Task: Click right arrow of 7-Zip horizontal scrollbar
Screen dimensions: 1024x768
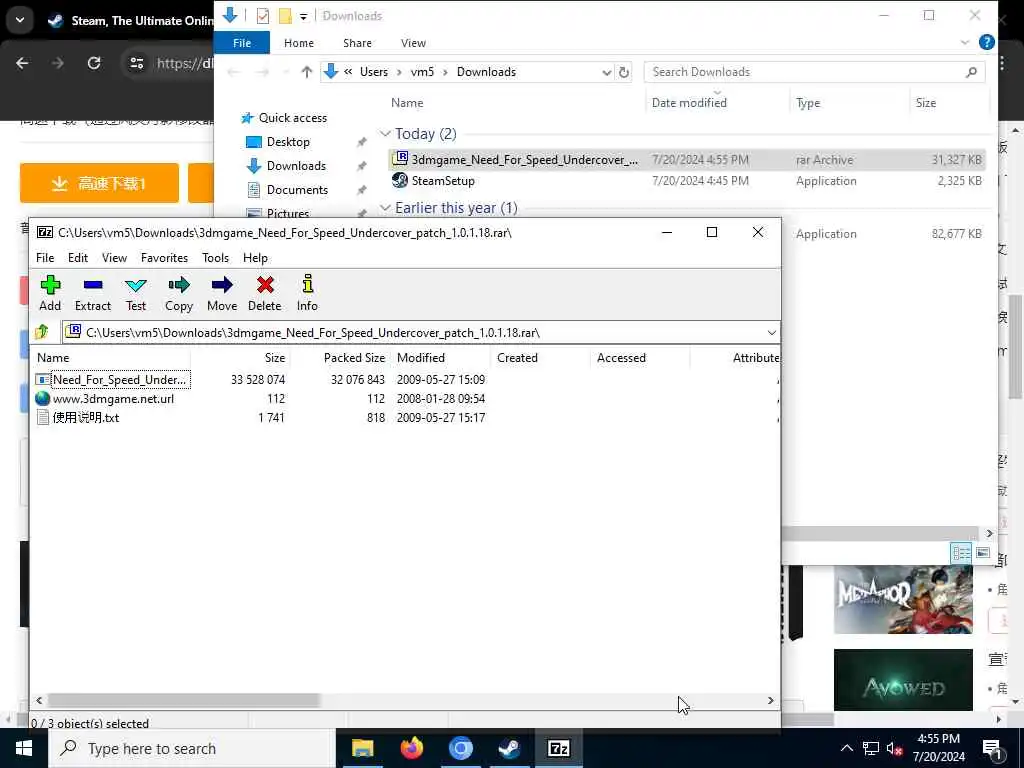Action: pyautogui.click(x=771, y=700)
